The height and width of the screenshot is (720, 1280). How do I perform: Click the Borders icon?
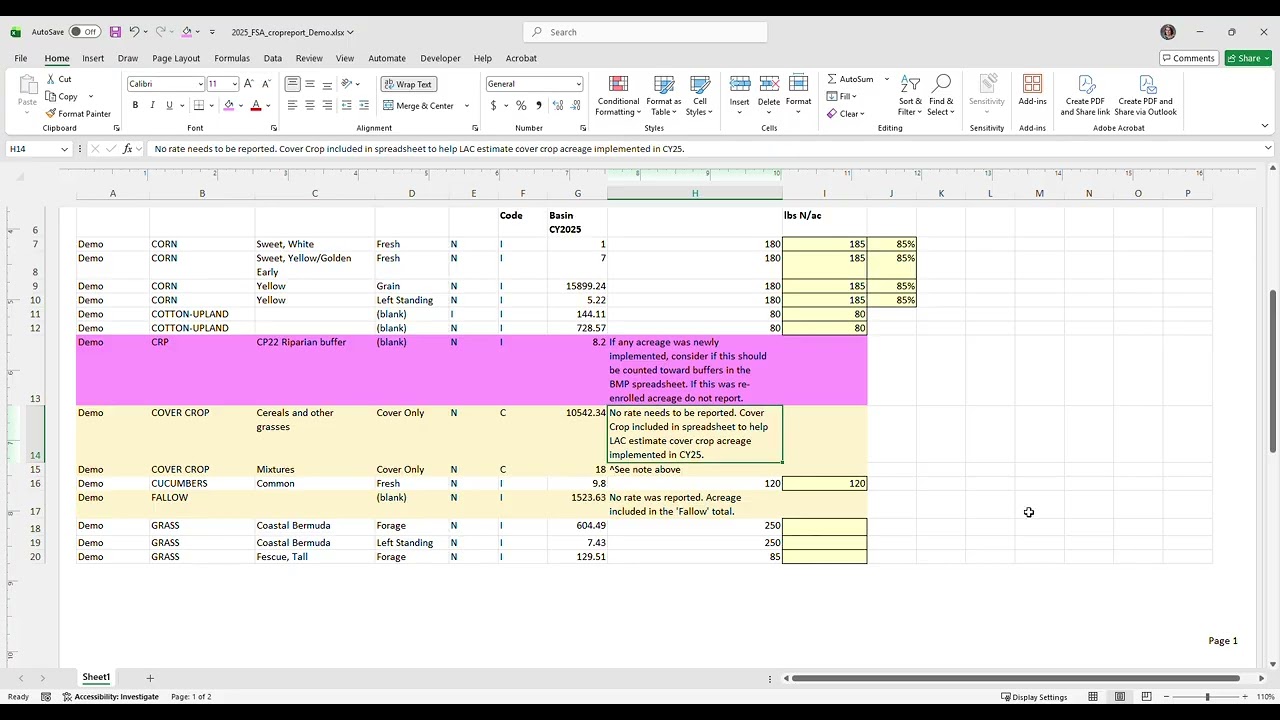(199, 105)
